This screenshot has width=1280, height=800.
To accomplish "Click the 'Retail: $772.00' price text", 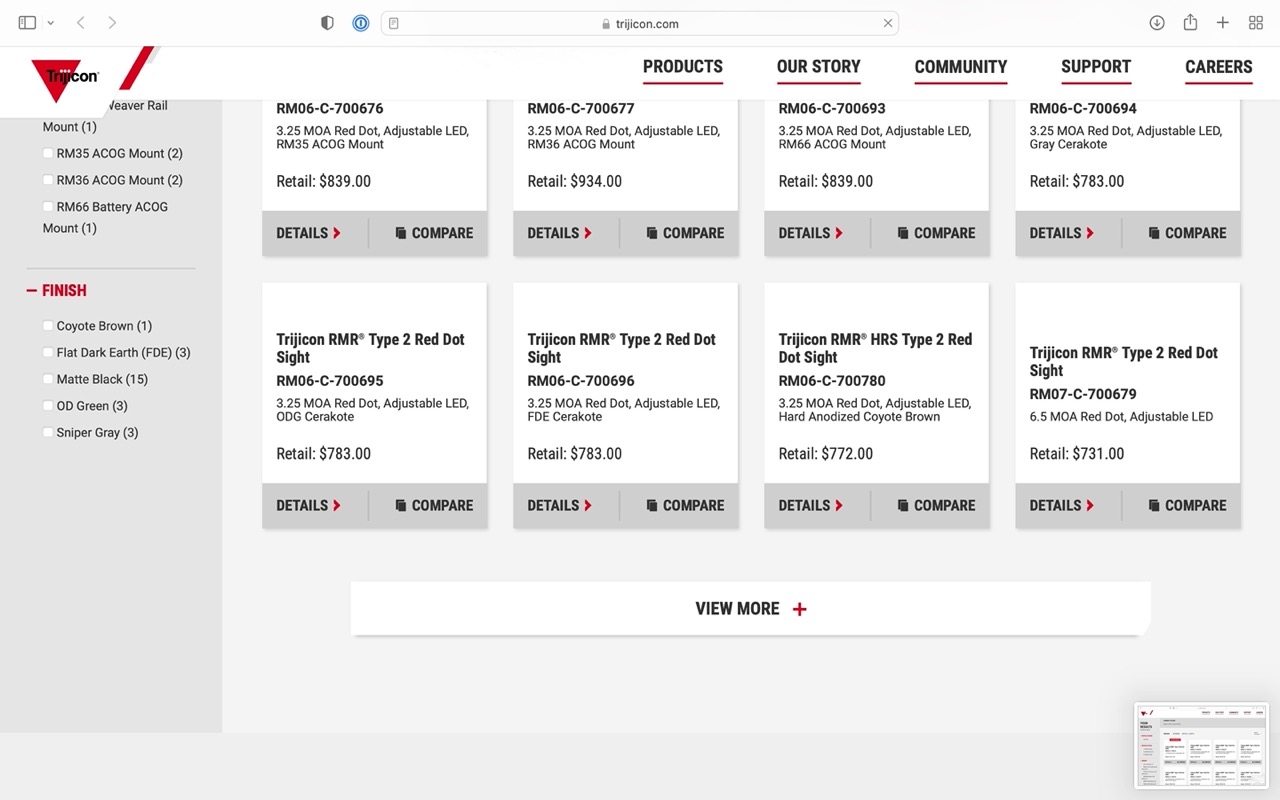I will [826, 454].
